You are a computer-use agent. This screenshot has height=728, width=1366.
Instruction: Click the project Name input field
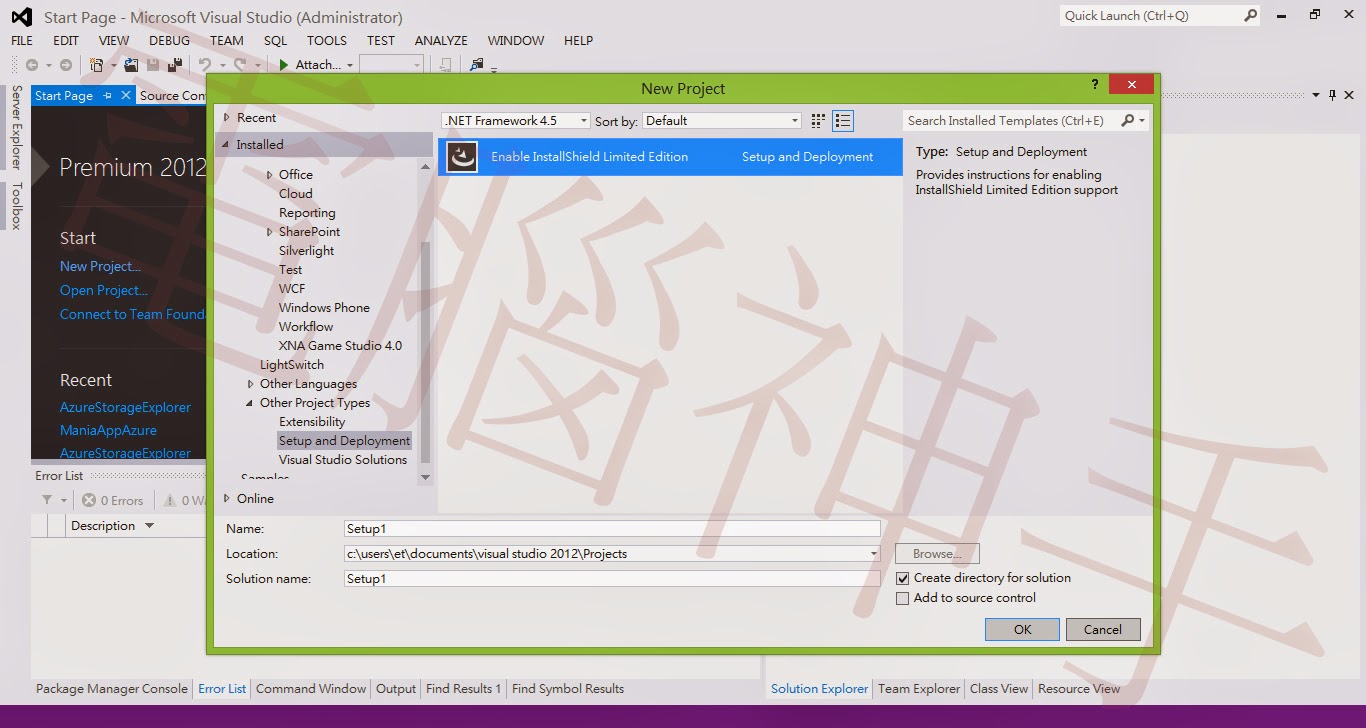pos(612,529)
